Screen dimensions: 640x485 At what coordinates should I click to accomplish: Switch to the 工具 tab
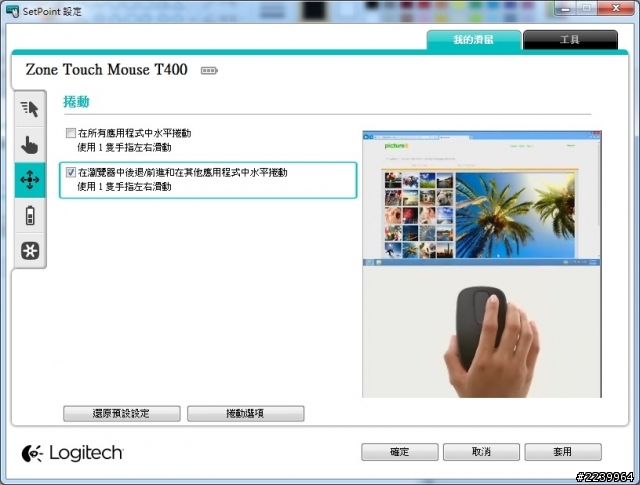[570, 40]
